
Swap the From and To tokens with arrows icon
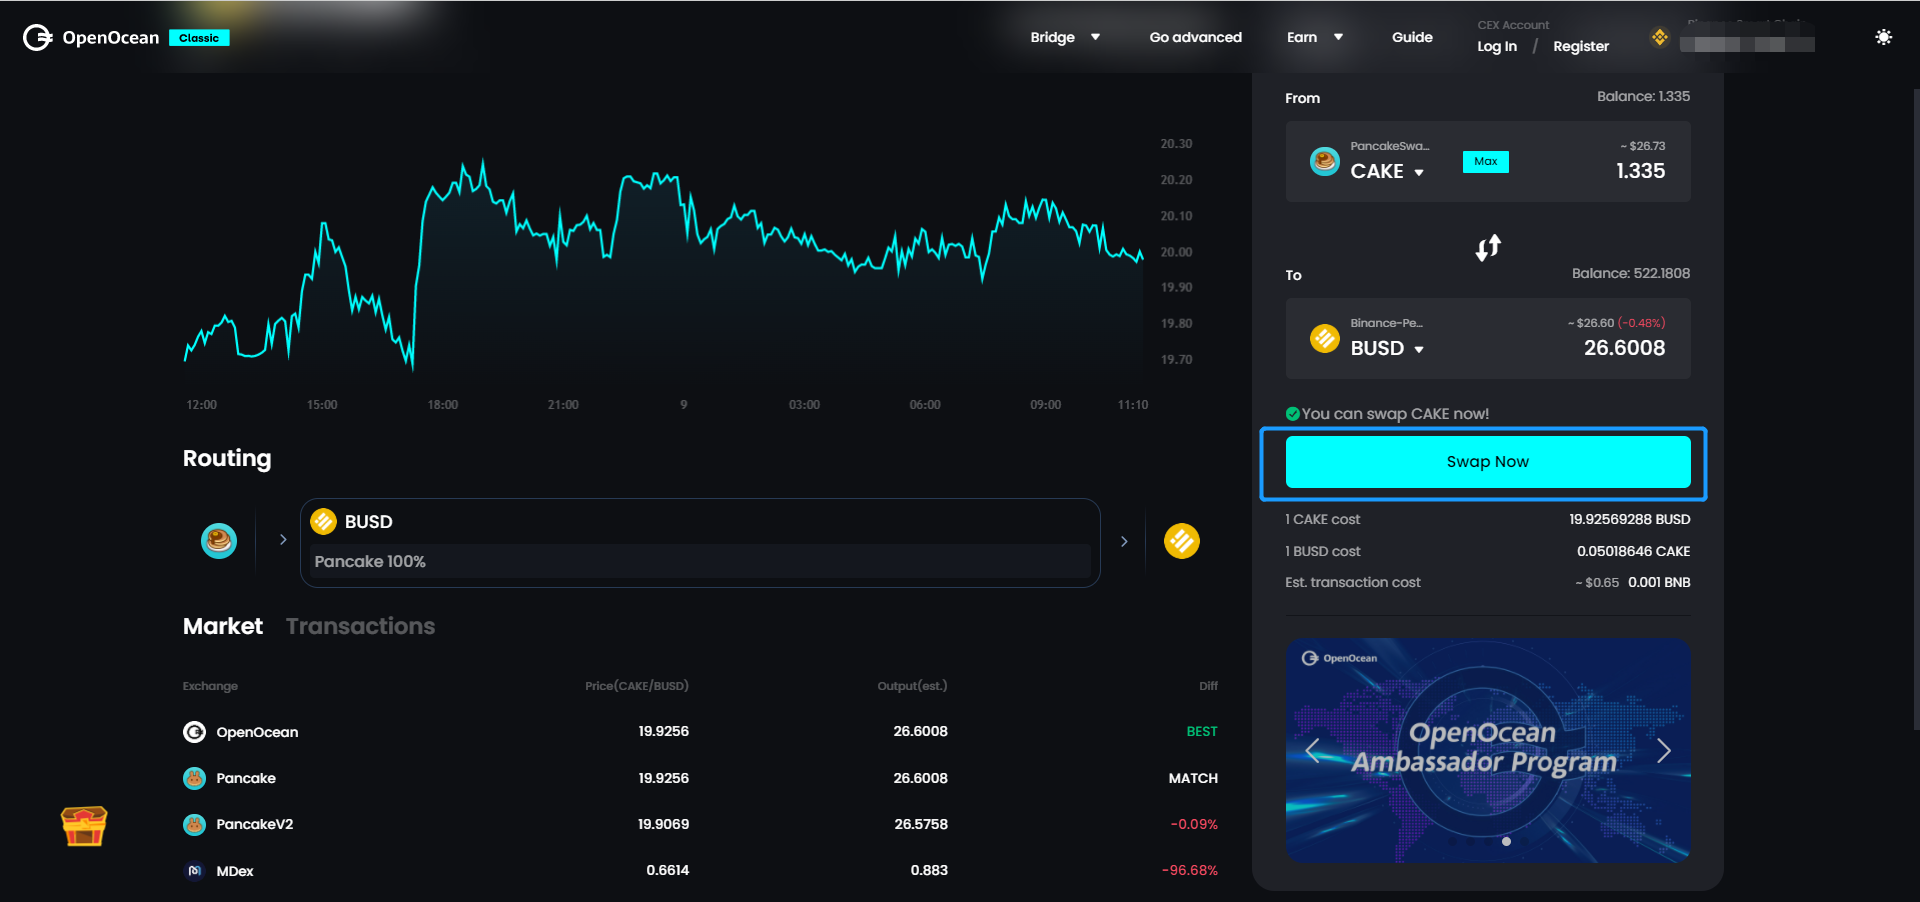point(1488,247)
